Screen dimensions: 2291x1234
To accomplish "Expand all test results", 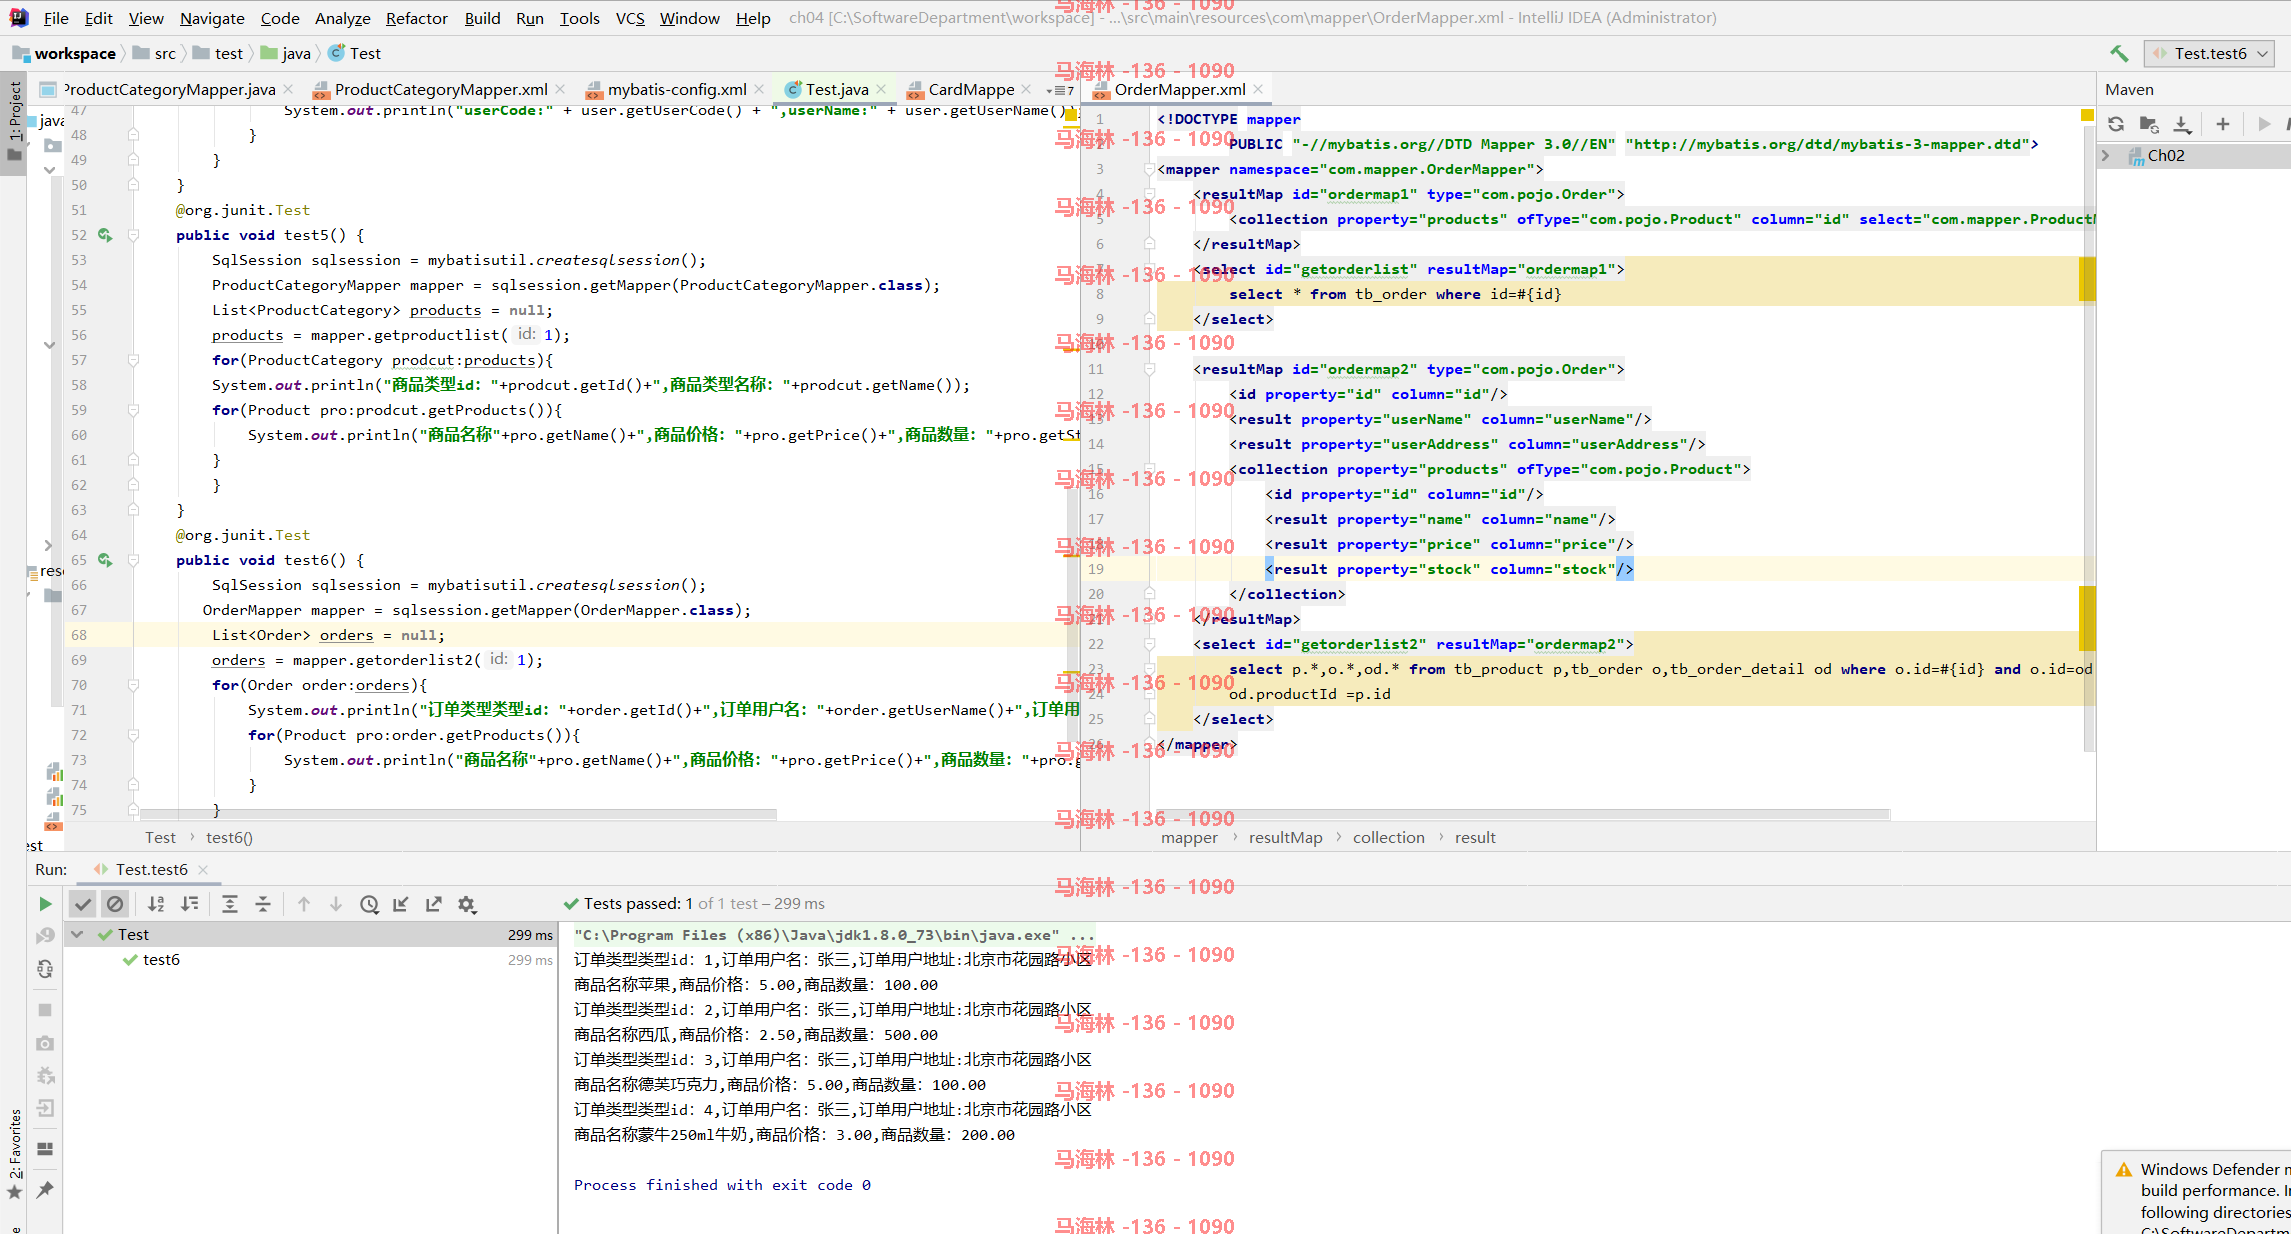I will [x=229, y=904].
